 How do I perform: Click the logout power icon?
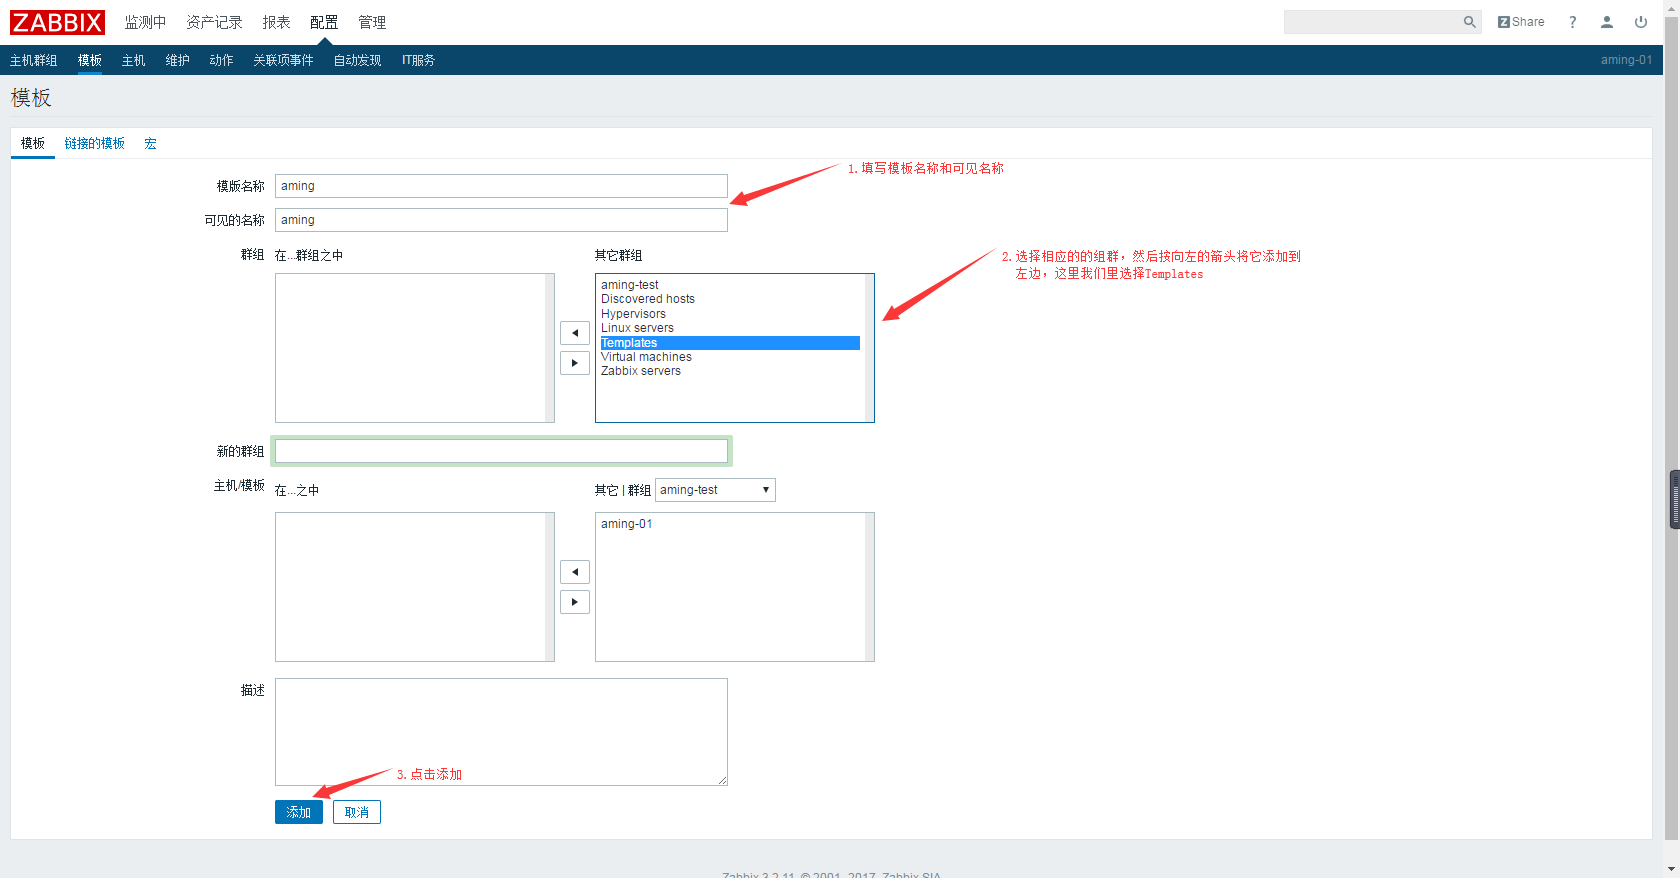(1641, 22)
